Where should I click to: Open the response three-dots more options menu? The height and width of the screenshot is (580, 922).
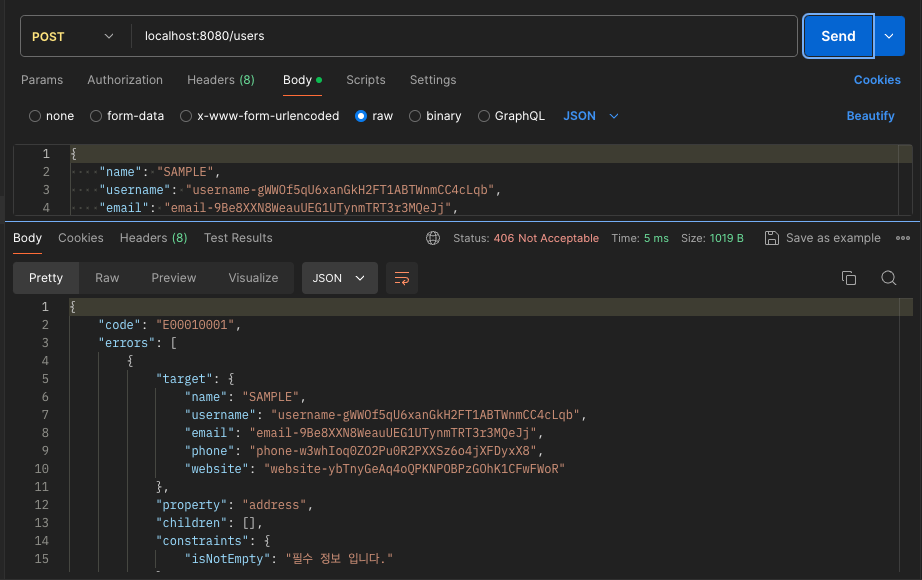903,238
